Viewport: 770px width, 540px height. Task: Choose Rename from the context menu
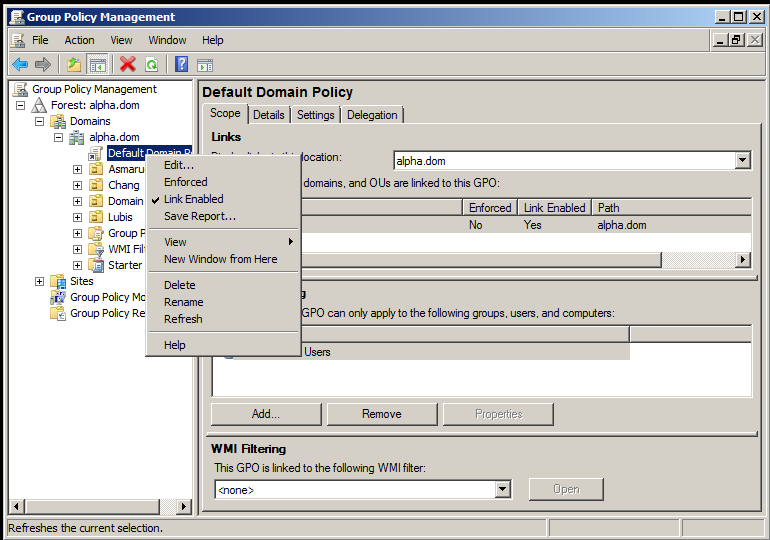(223, 302)
